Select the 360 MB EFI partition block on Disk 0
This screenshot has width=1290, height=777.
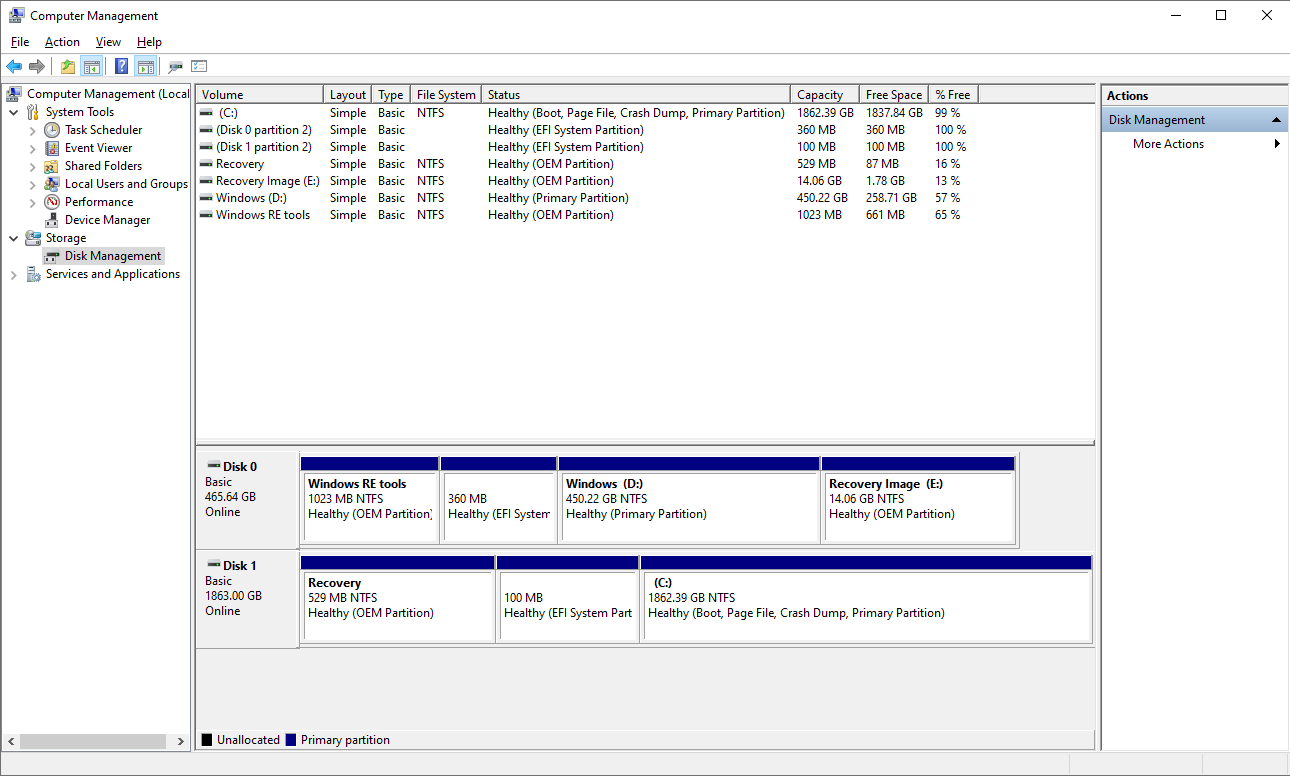coord(499,499)
